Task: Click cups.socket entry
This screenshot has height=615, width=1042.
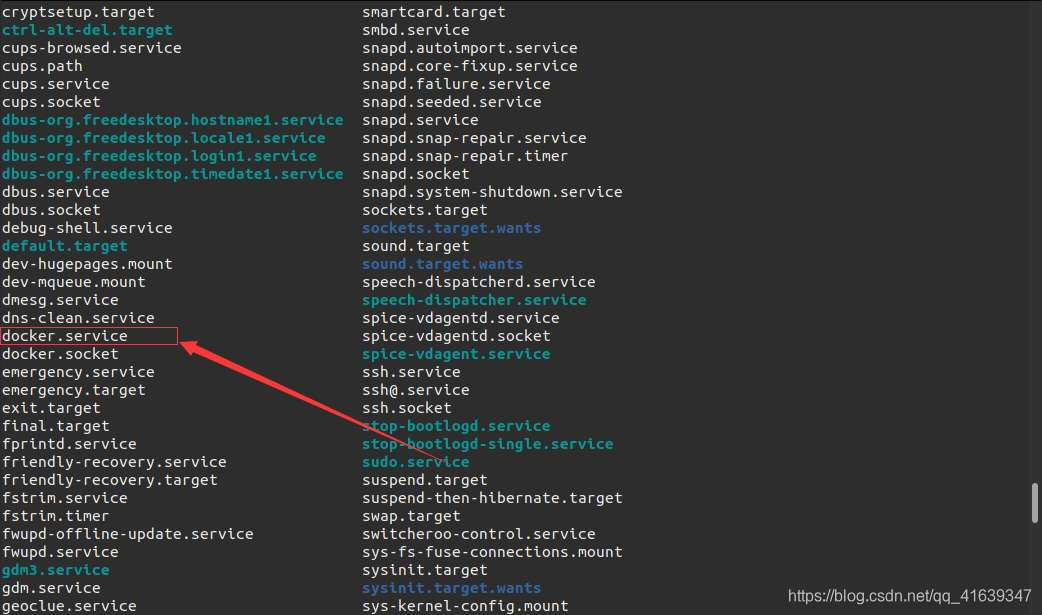Action: point(51,102)
